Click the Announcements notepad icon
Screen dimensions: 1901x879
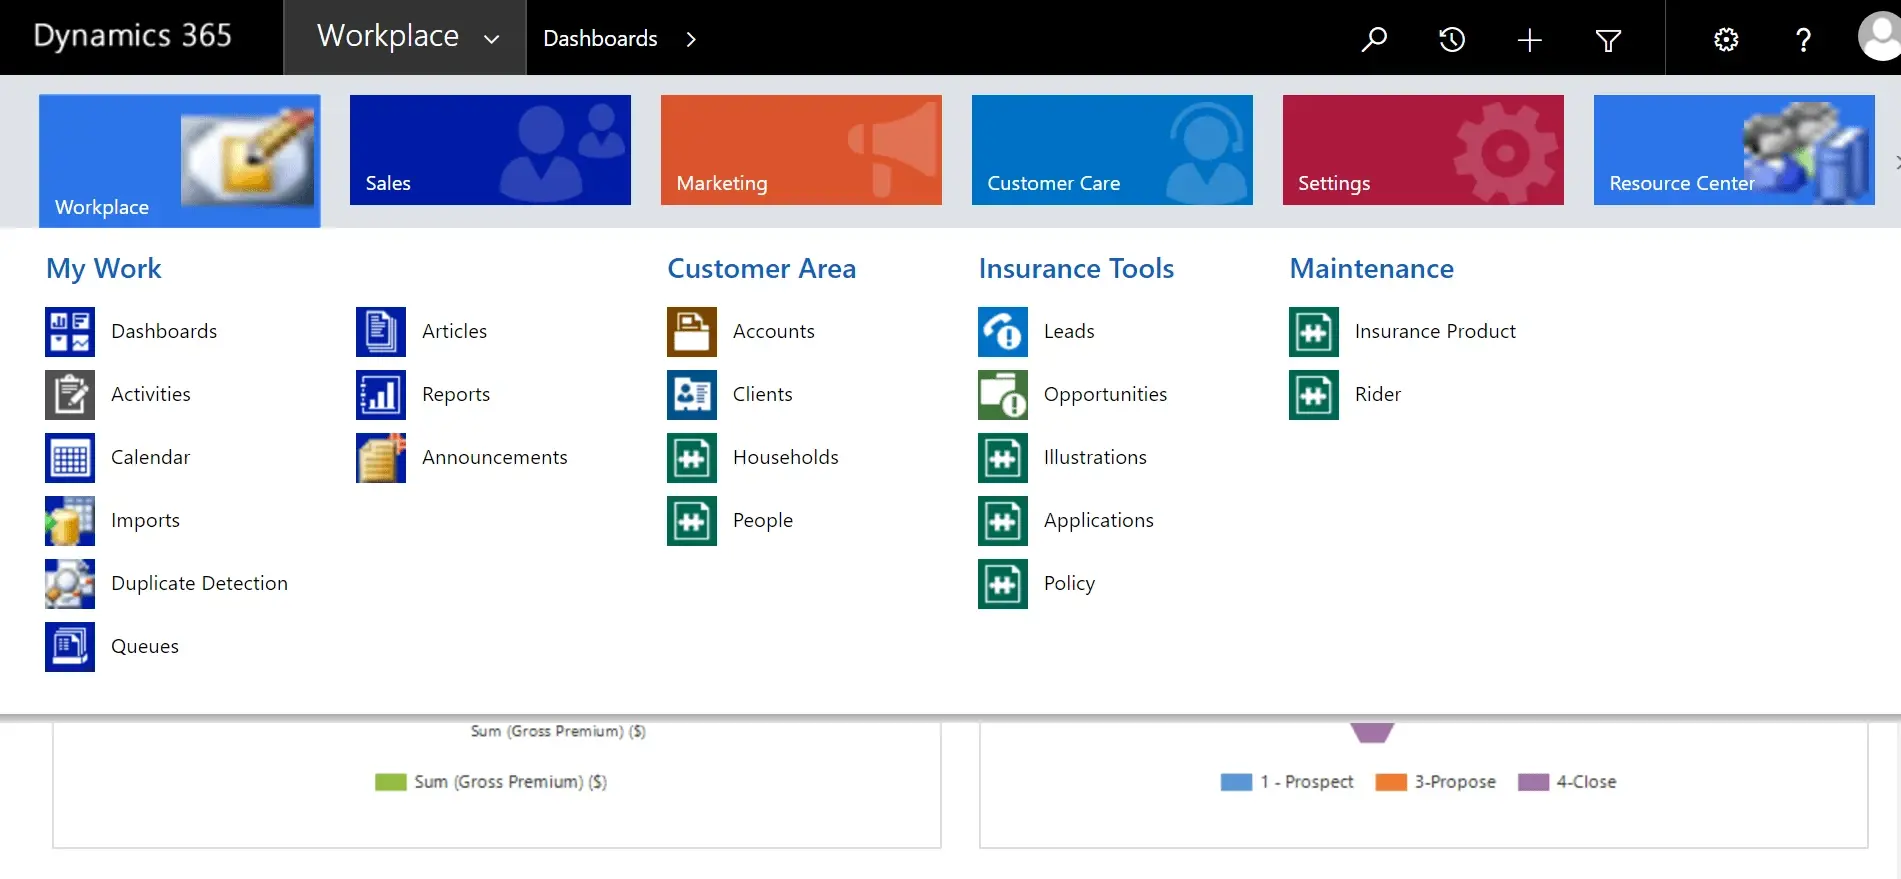tap(381, 458)
